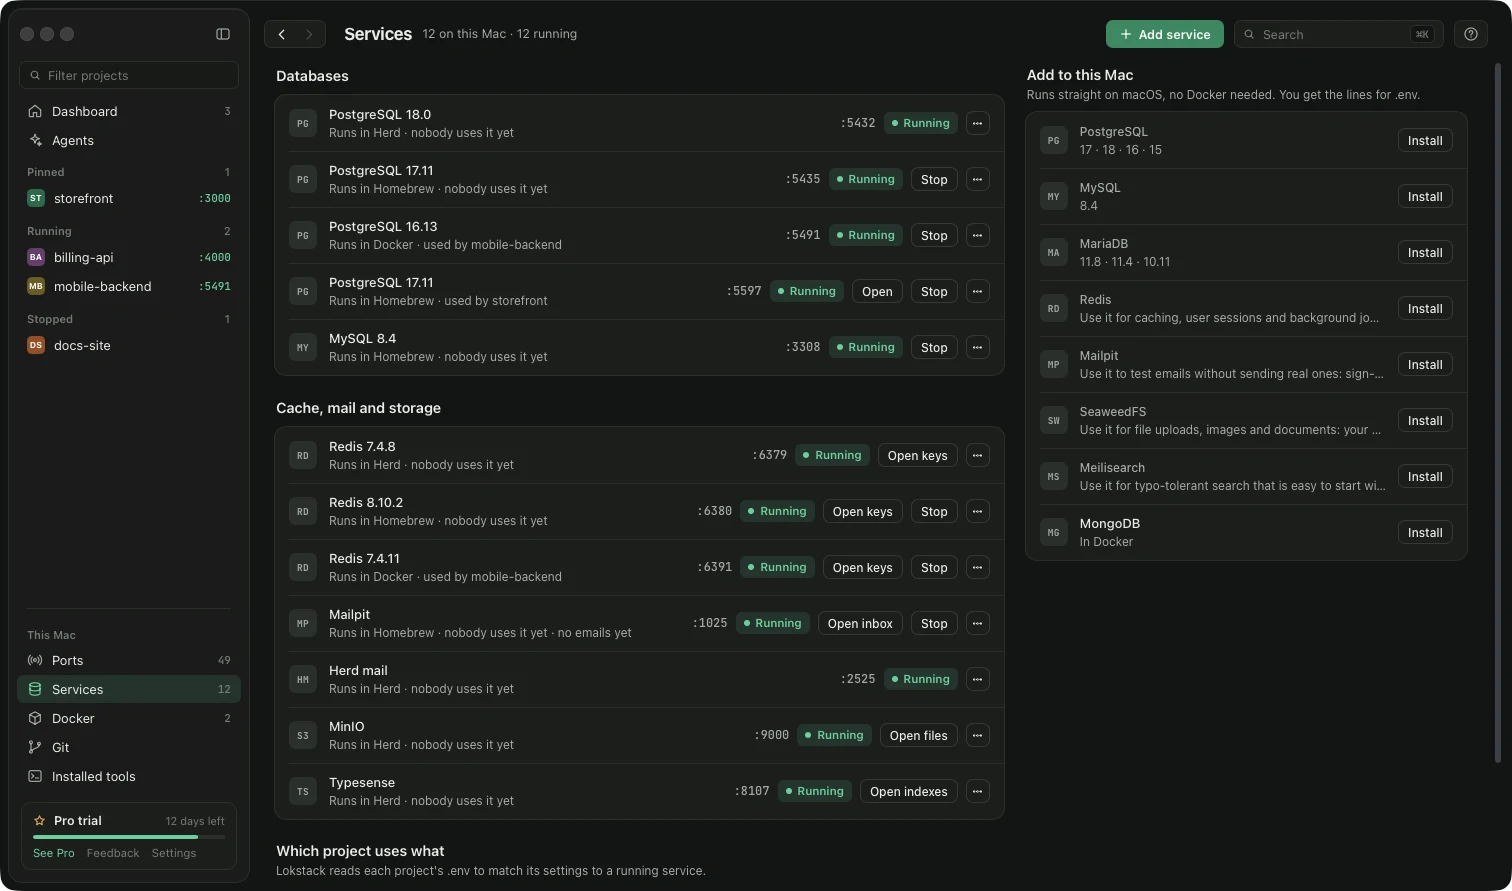Open indexes for Typesense

(x=908, y=791)
